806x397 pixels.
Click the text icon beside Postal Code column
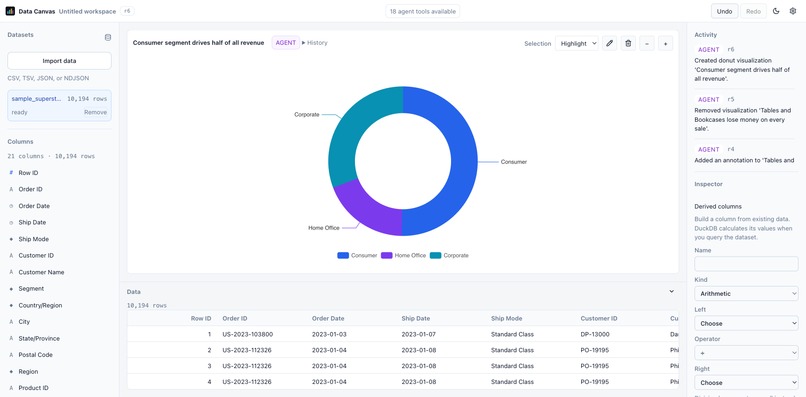tap(11, 355)
